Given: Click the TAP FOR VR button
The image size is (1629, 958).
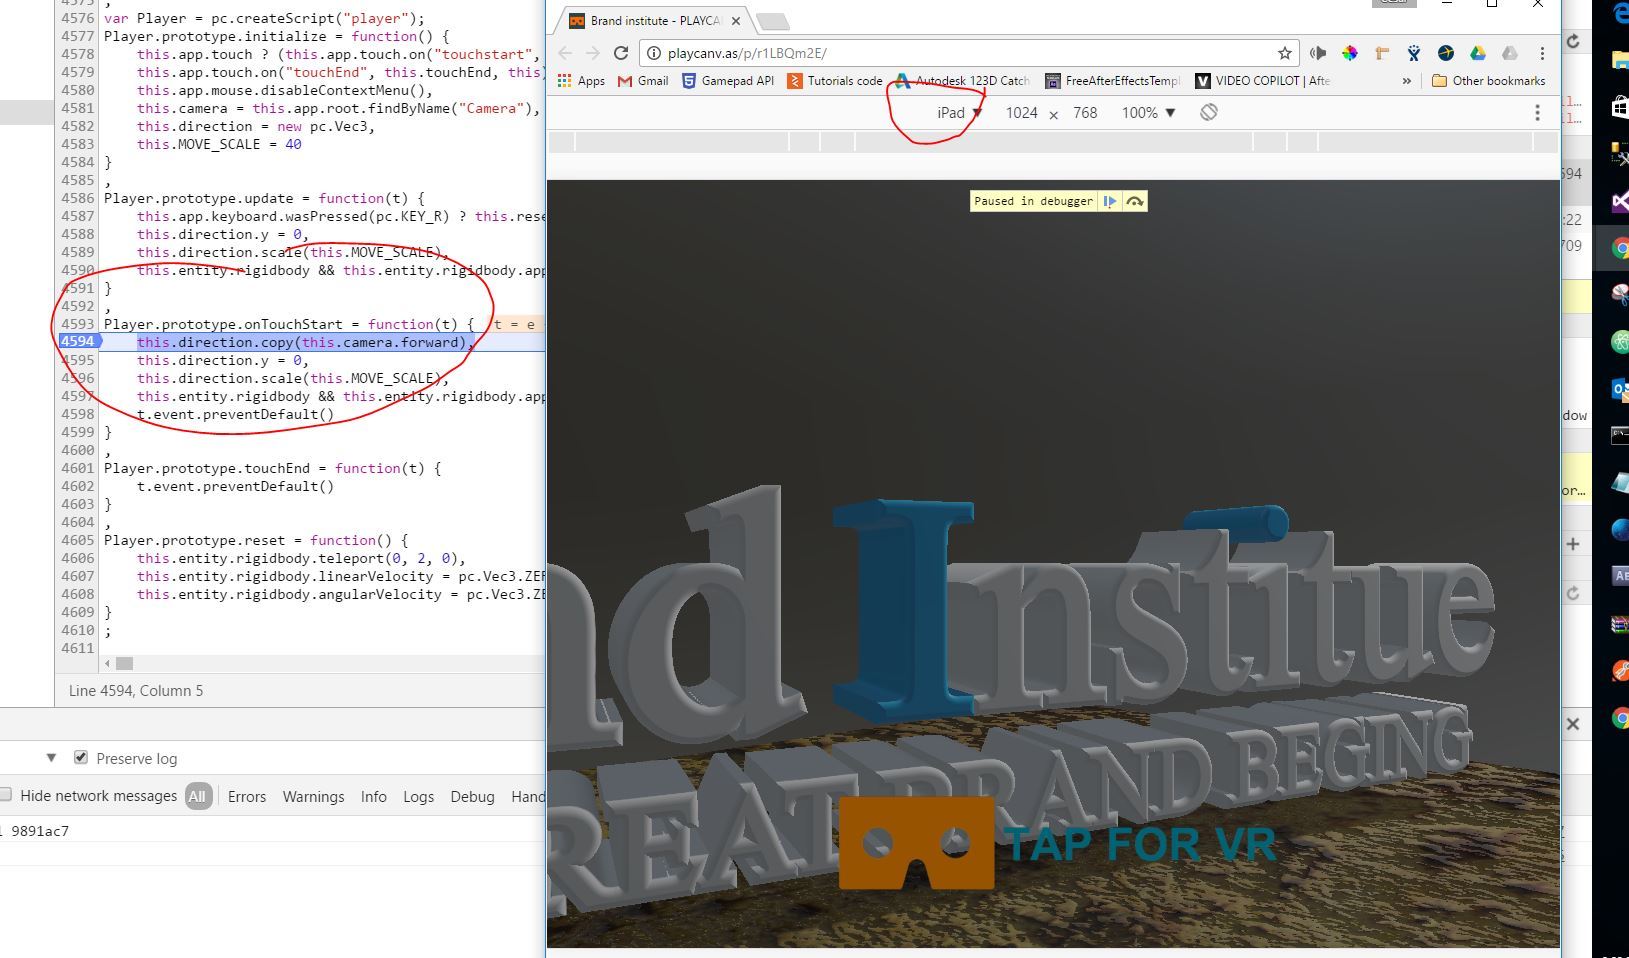Looking at the screenshot, I should [x=1057, y=843].
